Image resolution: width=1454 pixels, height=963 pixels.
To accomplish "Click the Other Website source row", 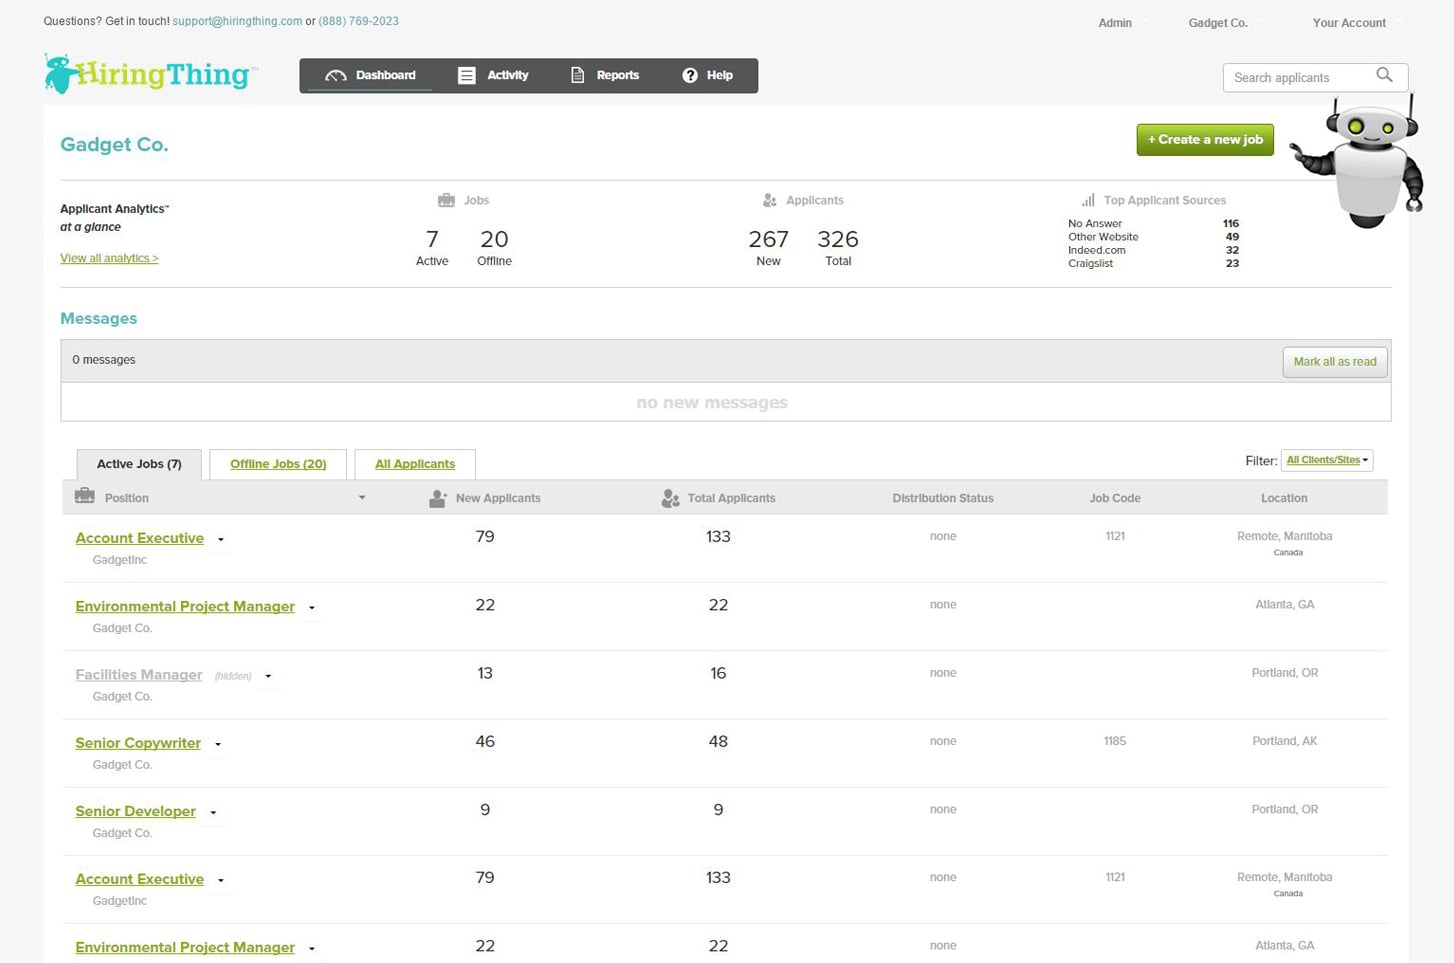I will point(1153,237).
